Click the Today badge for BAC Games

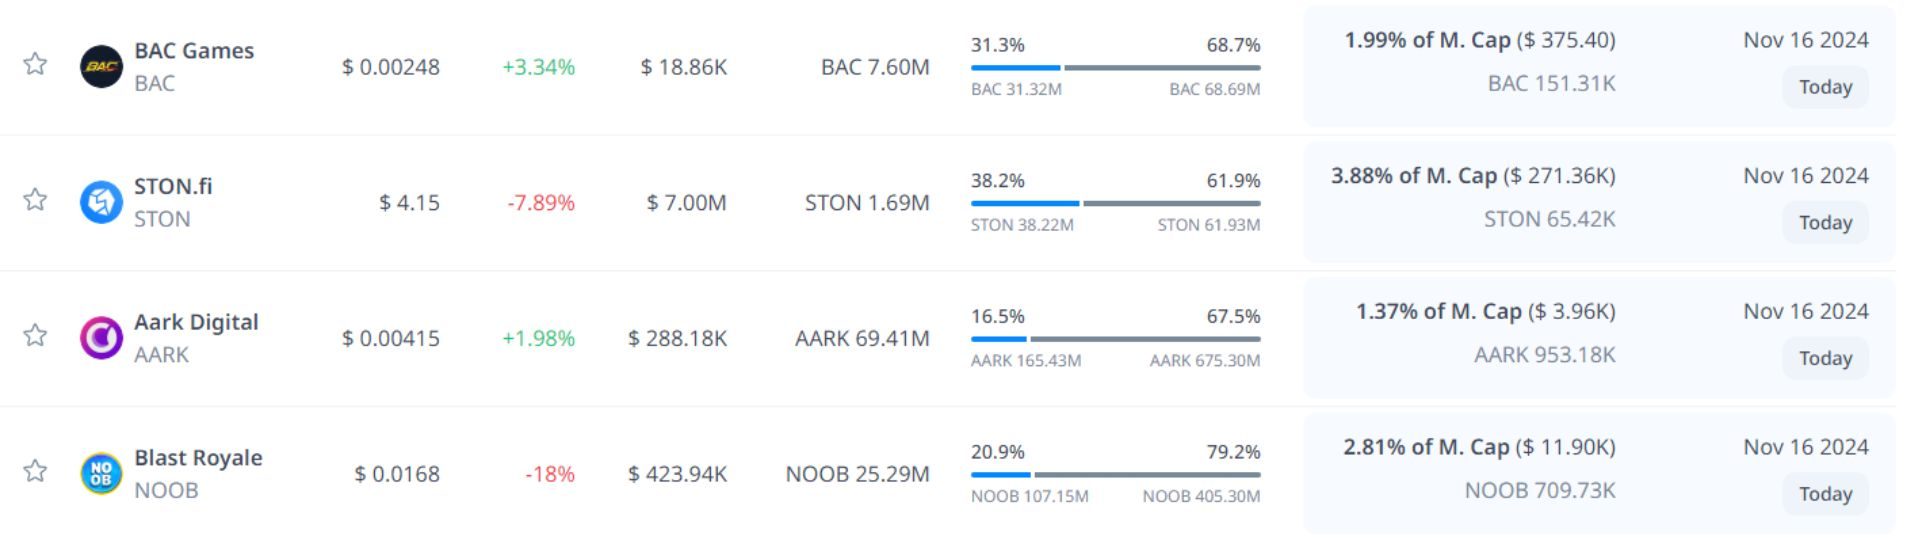coord(1825,87)
